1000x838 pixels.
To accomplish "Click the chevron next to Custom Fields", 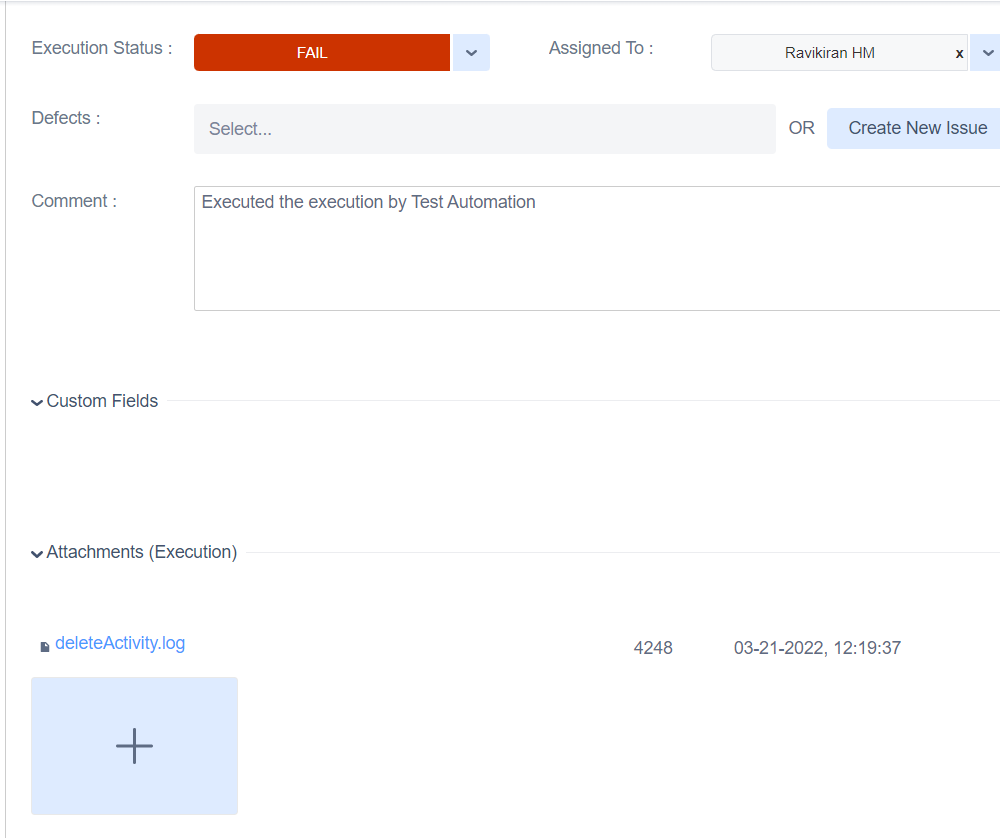I will [36, 401].
